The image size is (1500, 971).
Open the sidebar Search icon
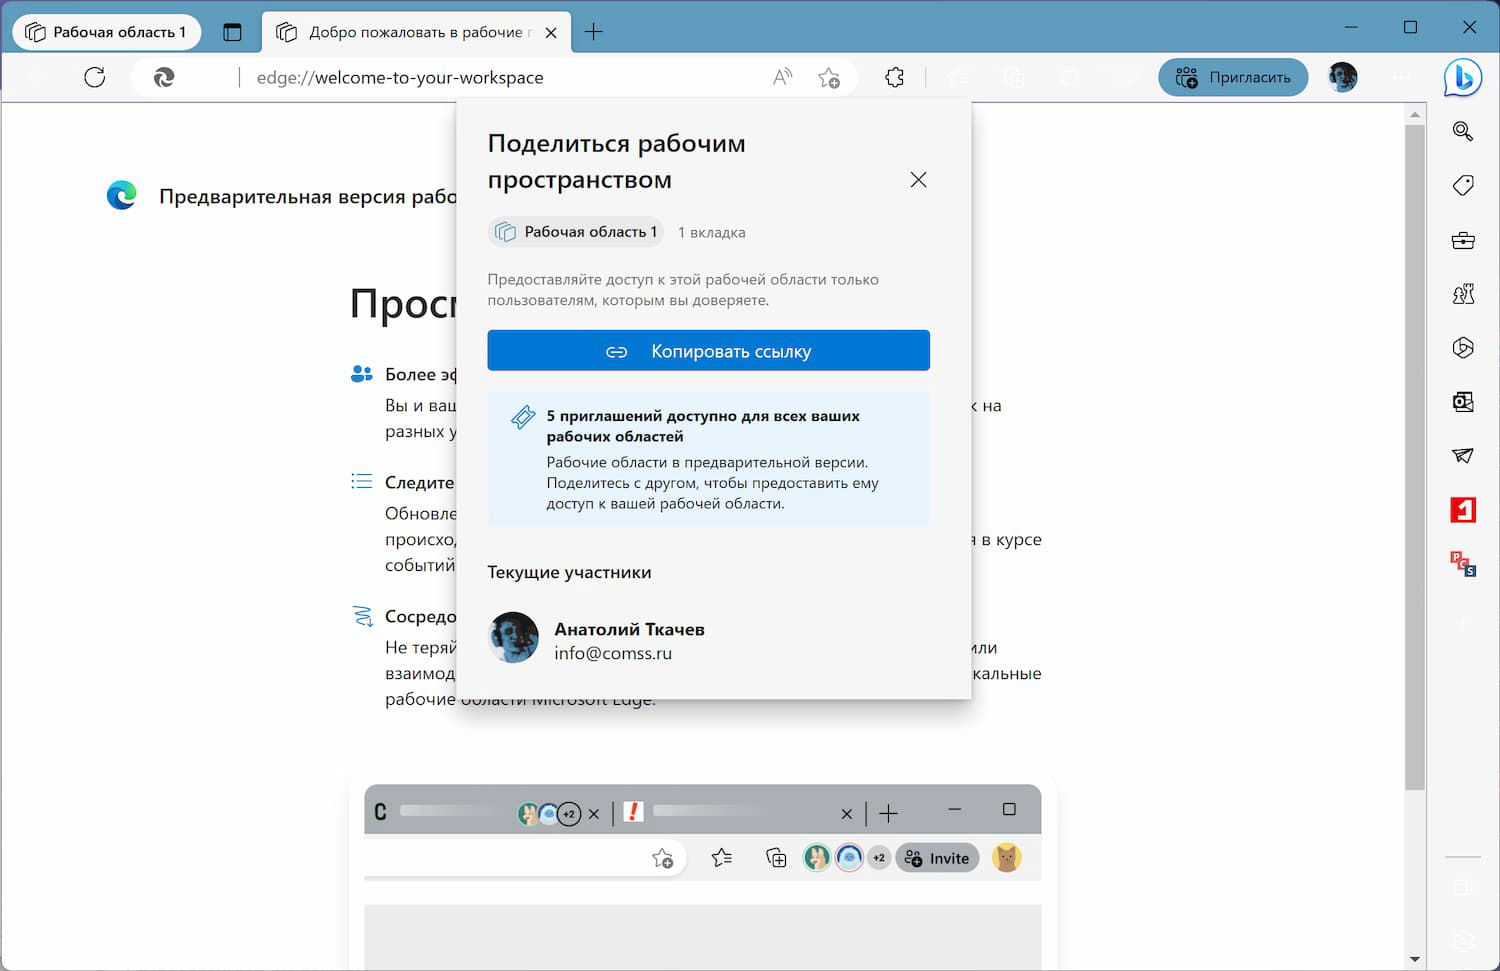(1463, 131)
